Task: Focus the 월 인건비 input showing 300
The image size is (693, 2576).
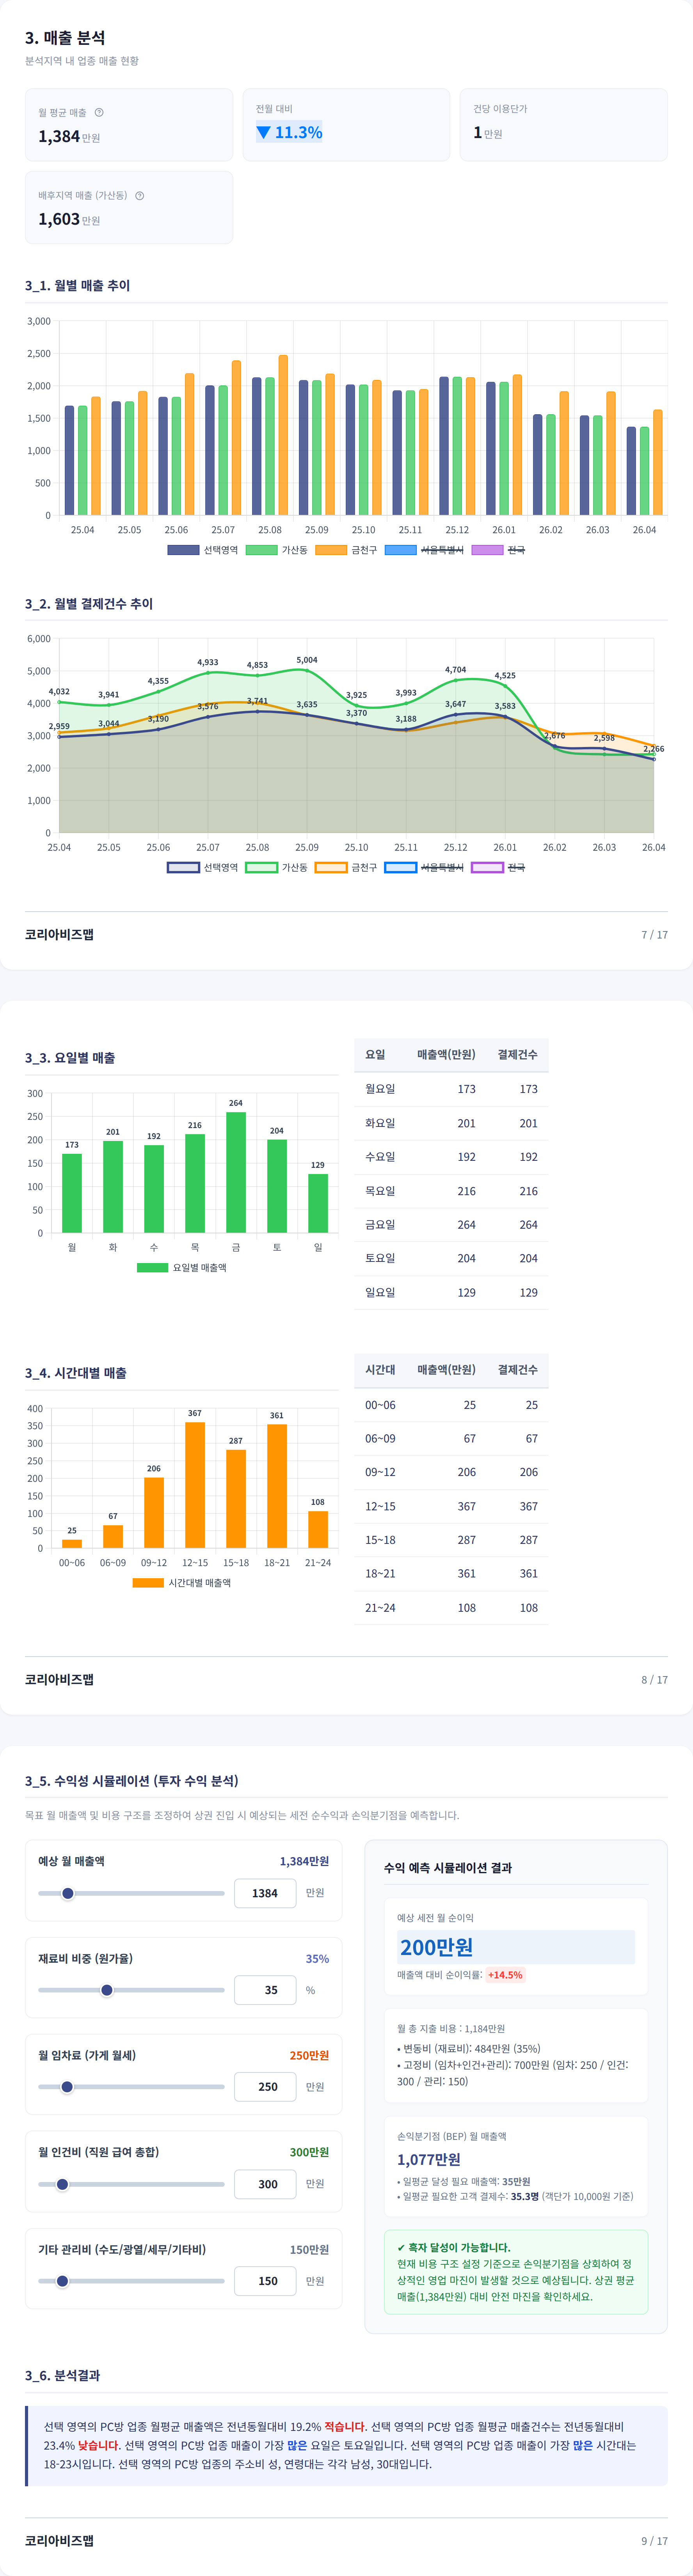Action: [265, 2184]
